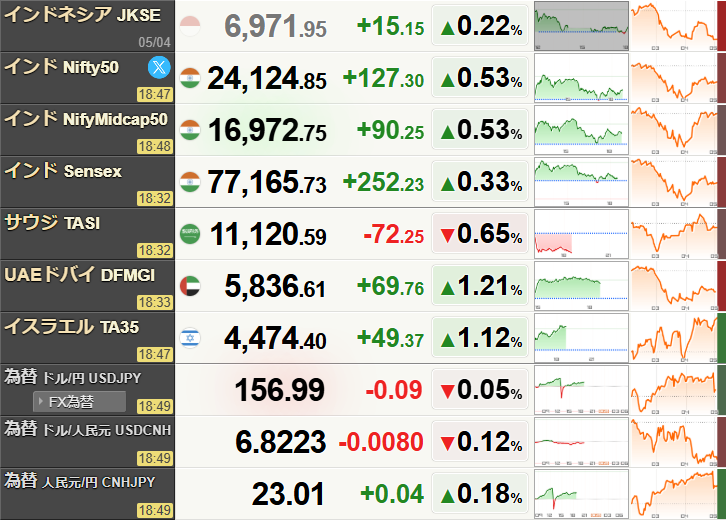
Task: Click the TA35 price 4,474.40
Action: pyautogui.click(x=275, y=338)
